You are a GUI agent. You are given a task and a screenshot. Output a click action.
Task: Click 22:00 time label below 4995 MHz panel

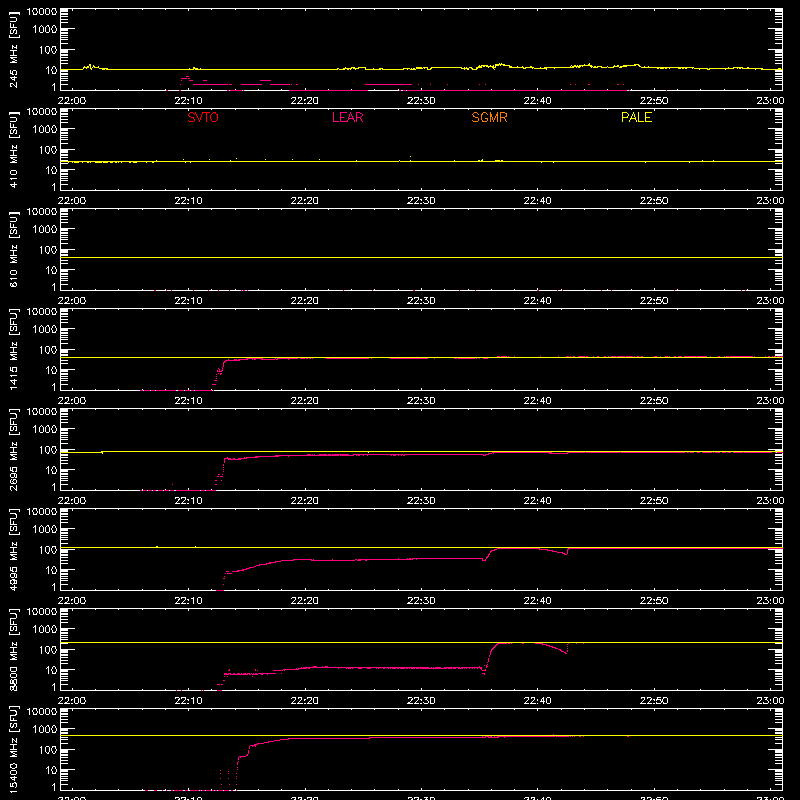pos(72,601)
